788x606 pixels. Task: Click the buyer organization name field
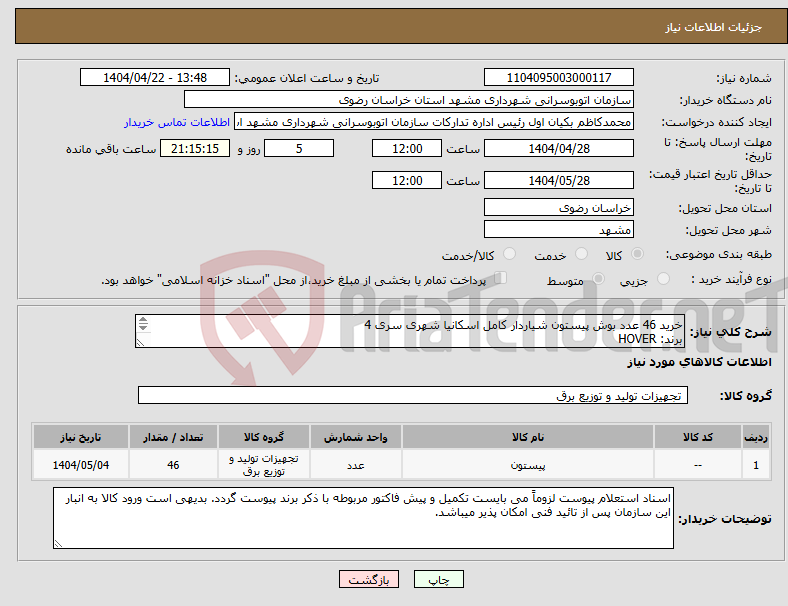409,99
